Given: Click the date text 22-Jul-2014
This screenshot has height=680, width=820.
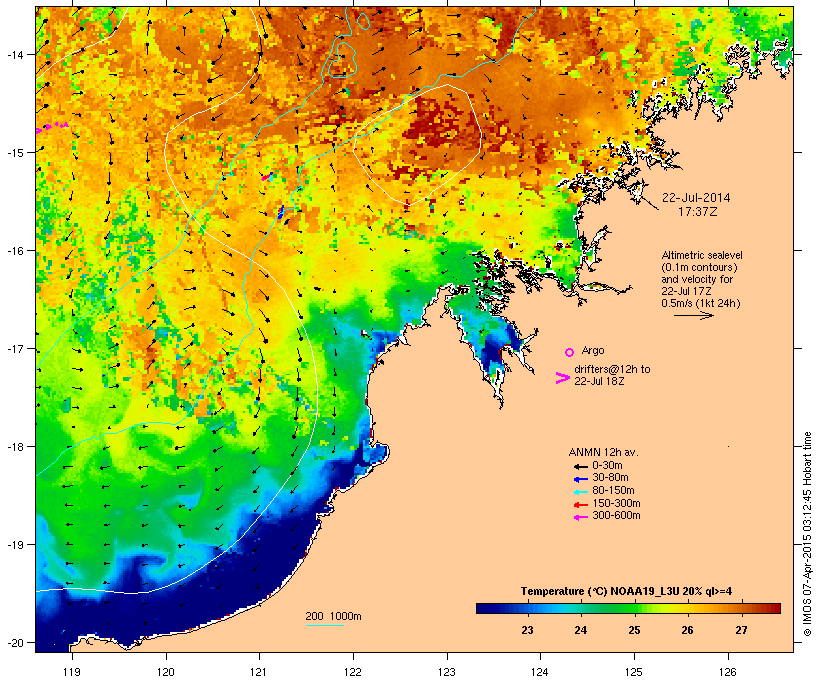Looking at the screenshot, I should tap(696, 198).
